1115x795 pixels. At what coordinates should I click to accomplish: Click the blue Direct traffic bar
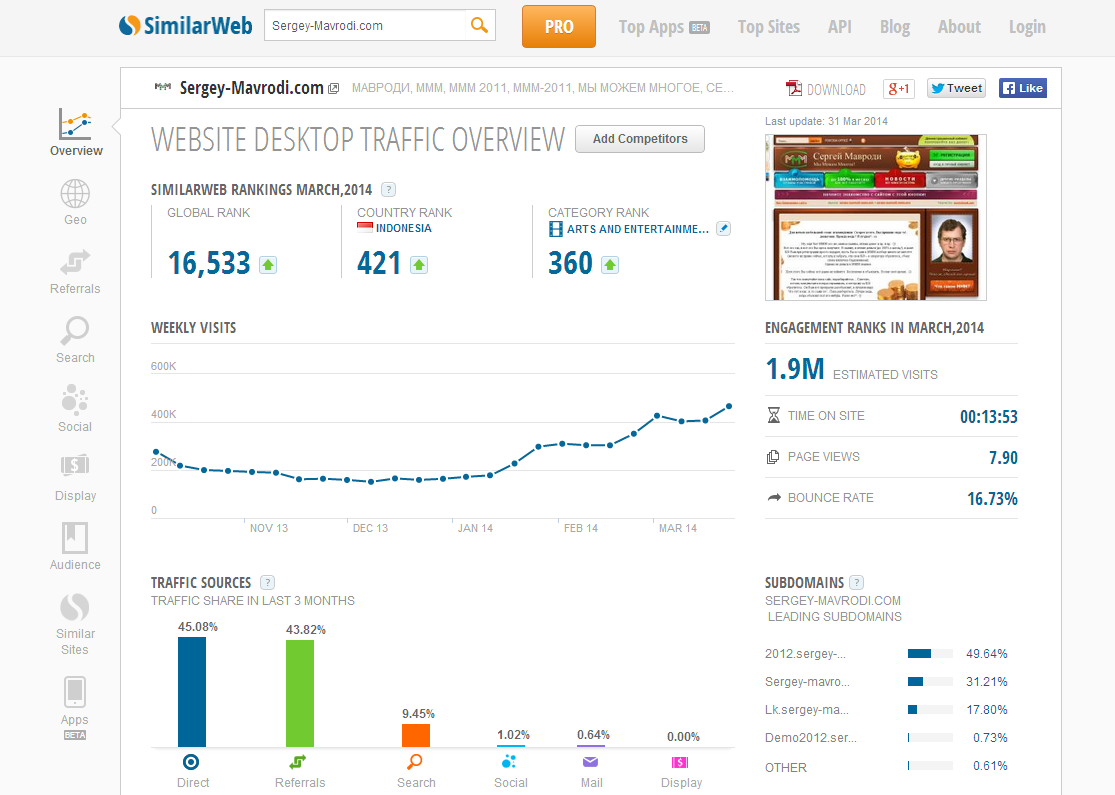tap(192, 692)
